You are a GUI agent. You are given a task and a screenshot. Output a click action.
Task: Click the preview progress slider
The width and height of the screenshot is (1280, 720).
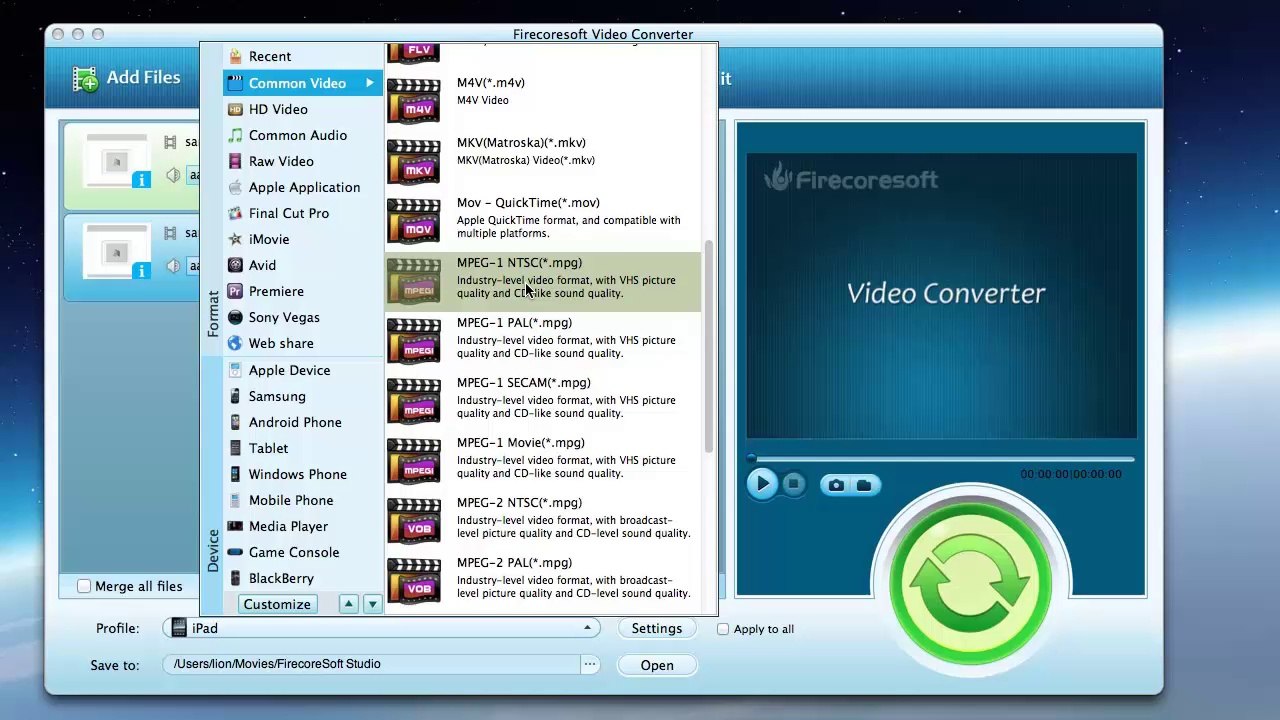(x=941, y=459)
